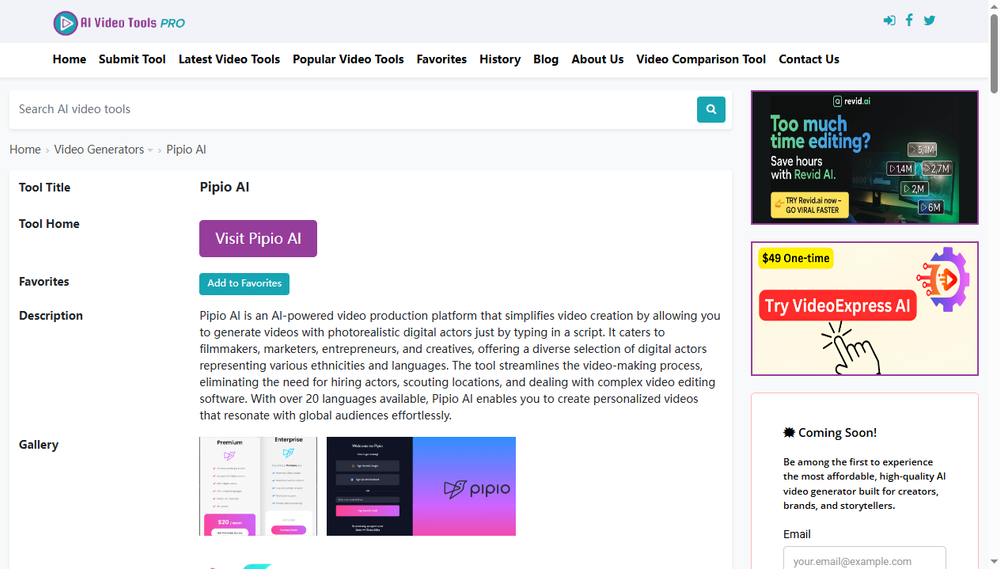Click Video Generators breadcrumb link
This screenshot has width=1000, height=569.
(x=99, y=149)
